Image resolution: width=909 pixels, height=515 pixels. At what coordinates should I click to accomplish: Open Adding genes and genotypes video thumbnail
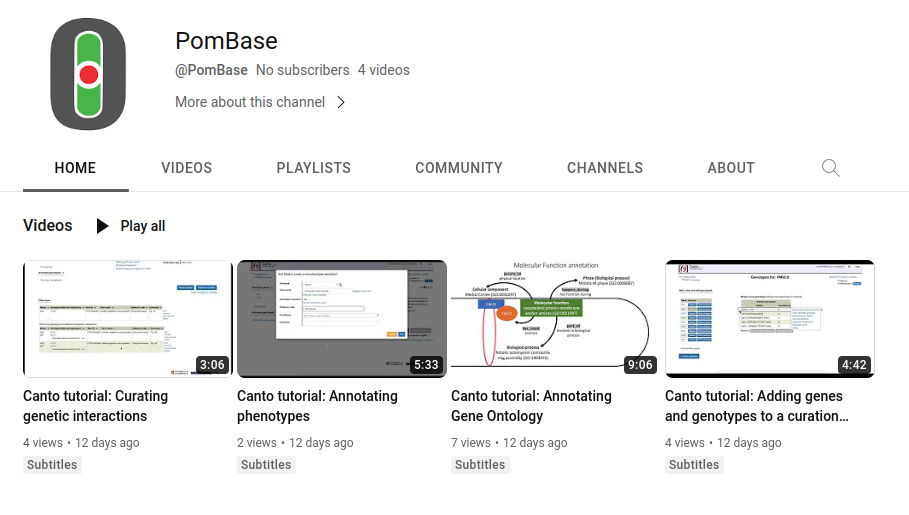(x=770, y=319)
